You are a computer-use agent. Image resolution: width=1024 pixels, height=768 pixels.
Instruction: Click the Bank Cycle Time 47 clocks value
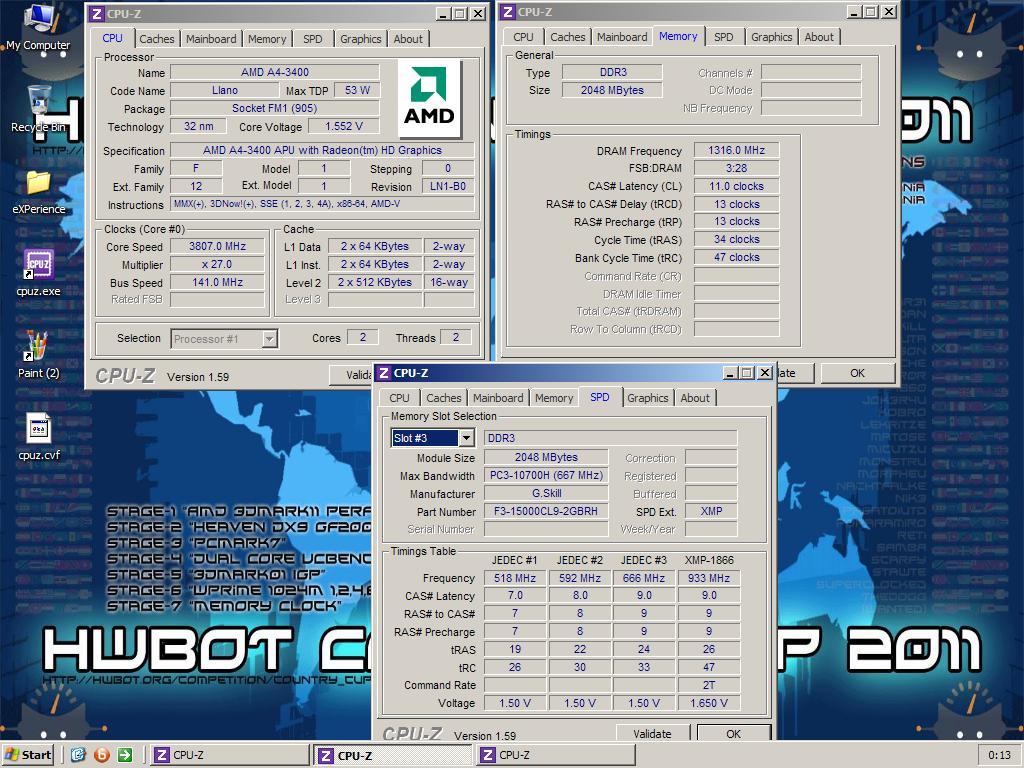pyautogui.click(x=736, y=257)
